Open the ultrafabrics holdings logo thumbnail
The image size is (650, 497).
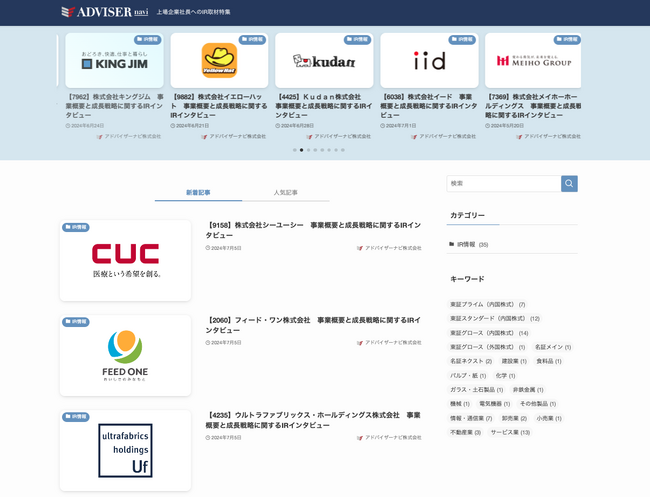click(x=125, y=451)
